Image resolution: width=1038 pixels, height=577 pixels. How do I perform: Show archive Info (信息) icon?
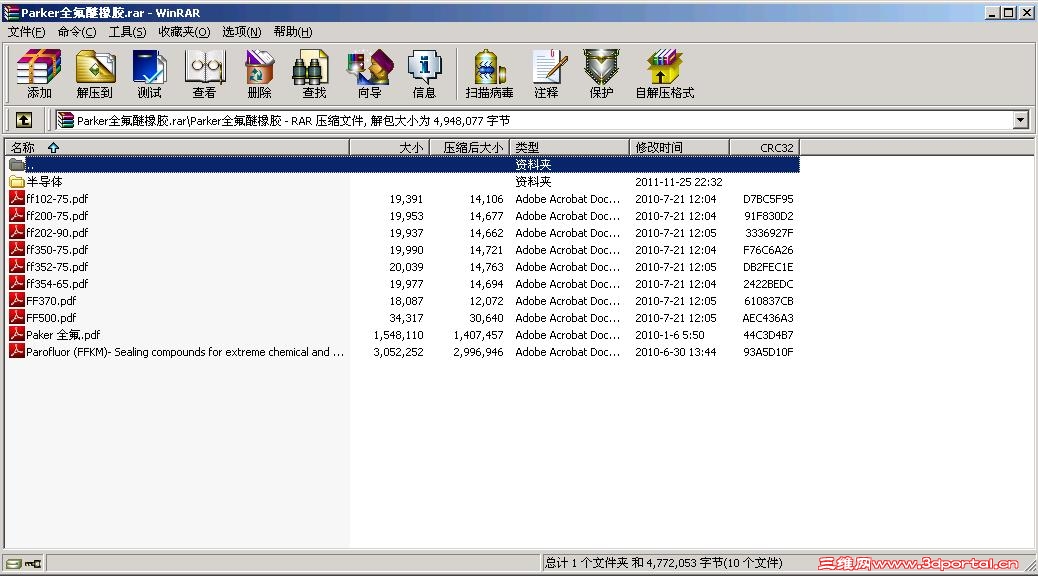(424, 73)
